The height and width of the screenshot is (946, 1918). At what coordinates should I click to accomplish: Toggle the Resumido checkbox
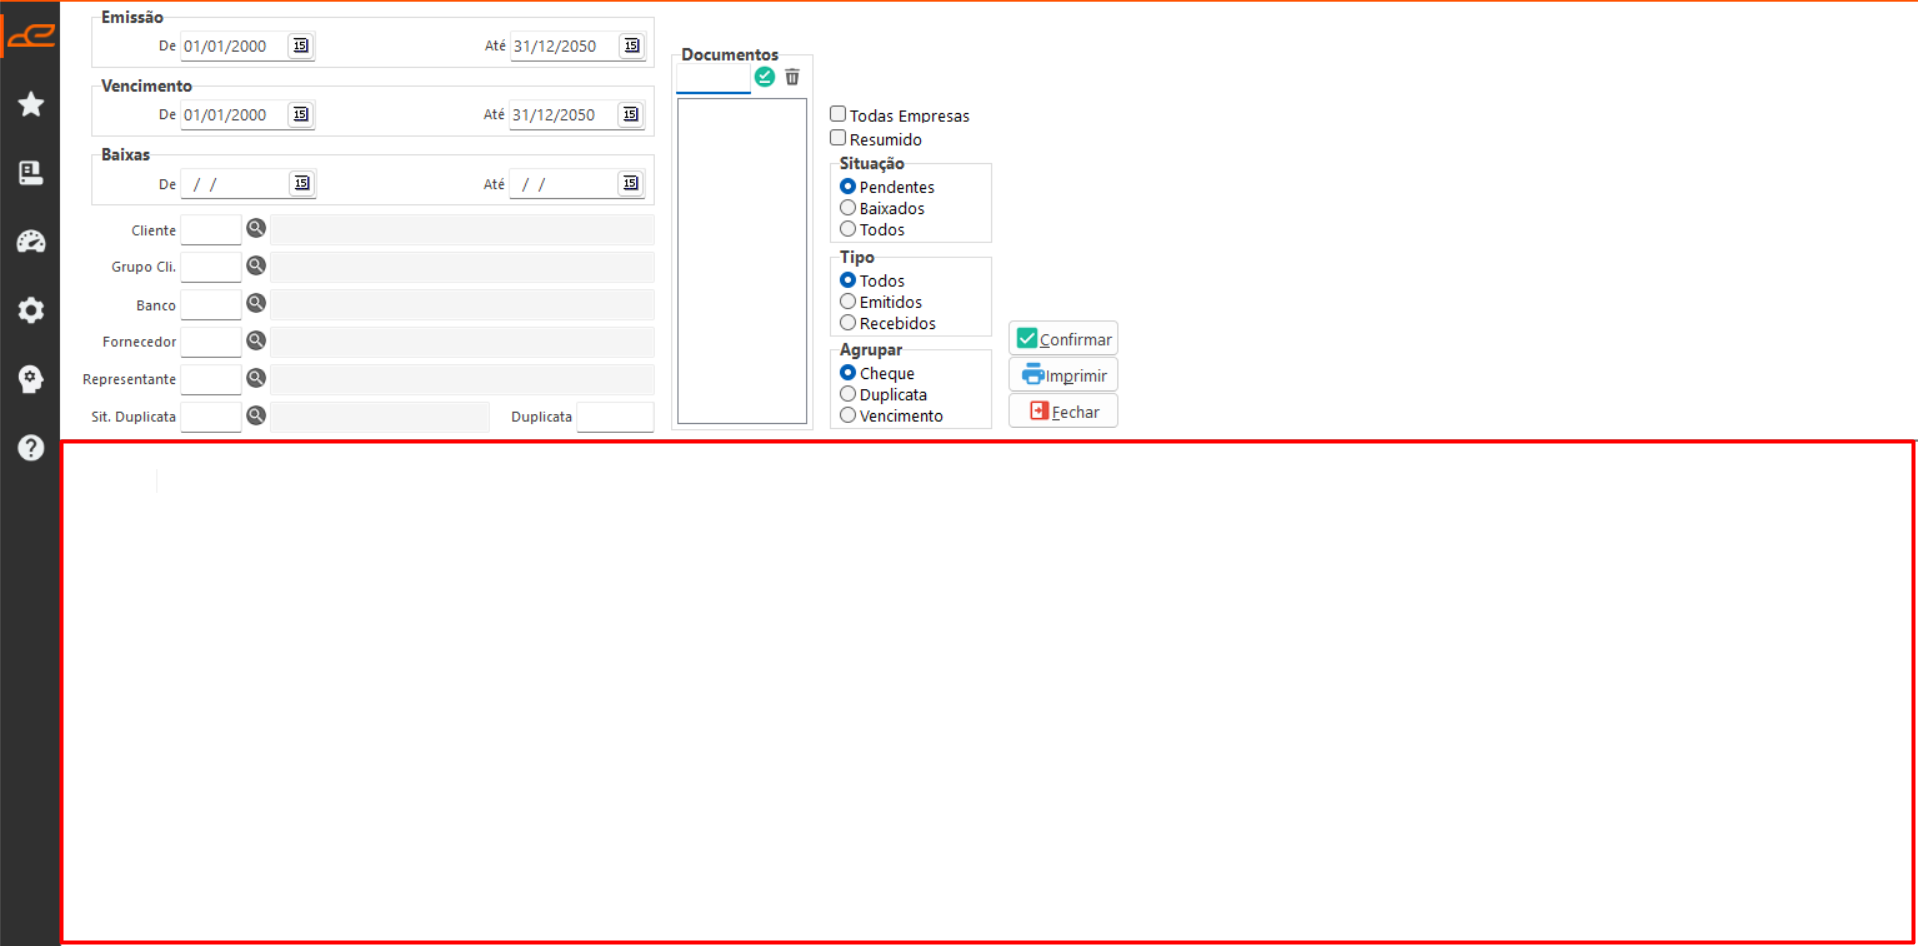point(838,138)
